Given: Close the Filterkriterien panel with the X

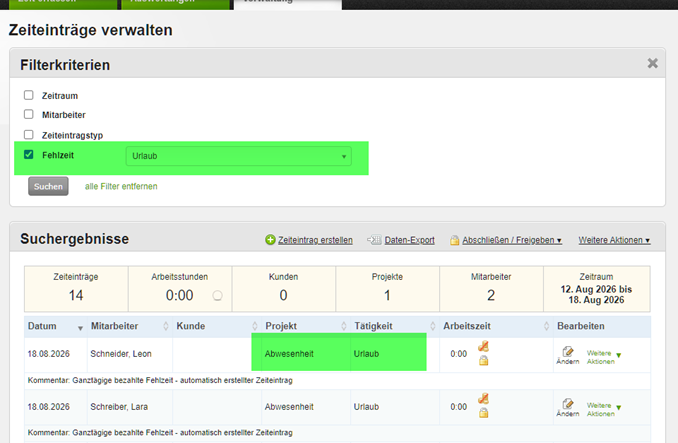Looking at the screenshot, I should [x=652, y=64].
